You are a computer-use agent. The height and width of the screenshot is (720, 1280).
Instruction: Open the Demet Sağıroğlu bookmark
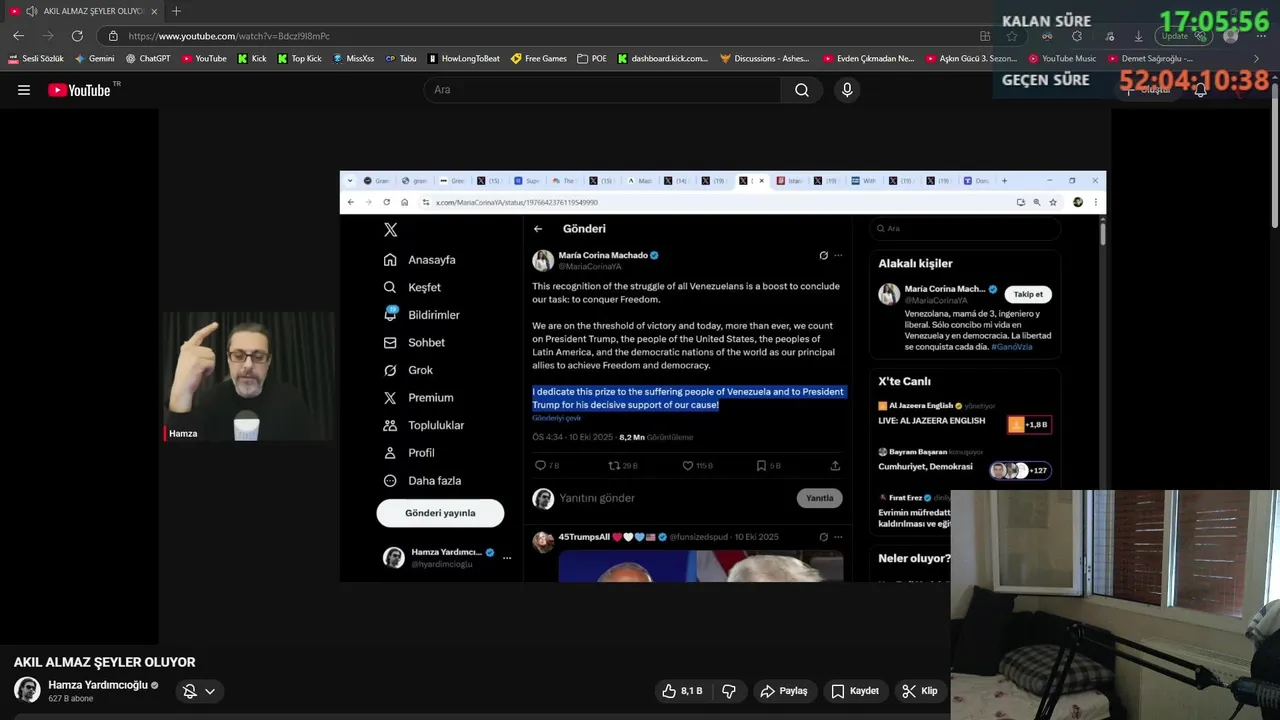[1150, 59]
